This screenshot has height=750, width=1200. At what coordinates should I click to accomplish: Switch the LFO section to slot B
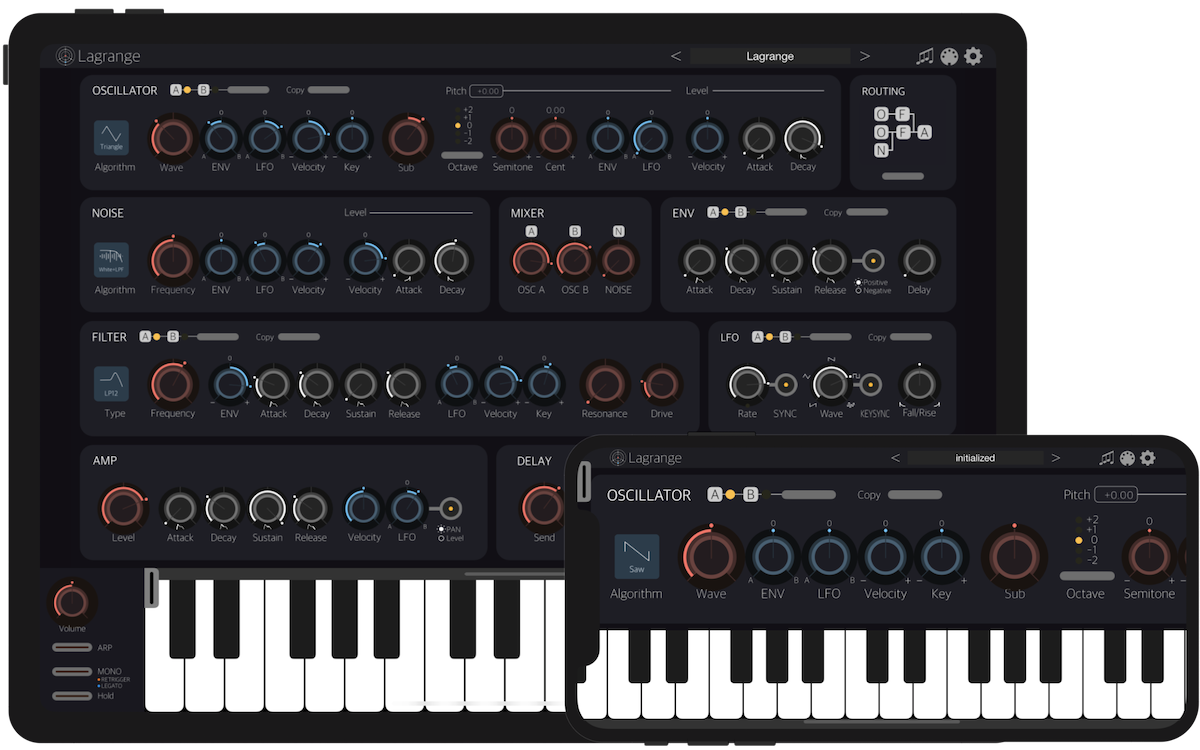click(785, 337)
